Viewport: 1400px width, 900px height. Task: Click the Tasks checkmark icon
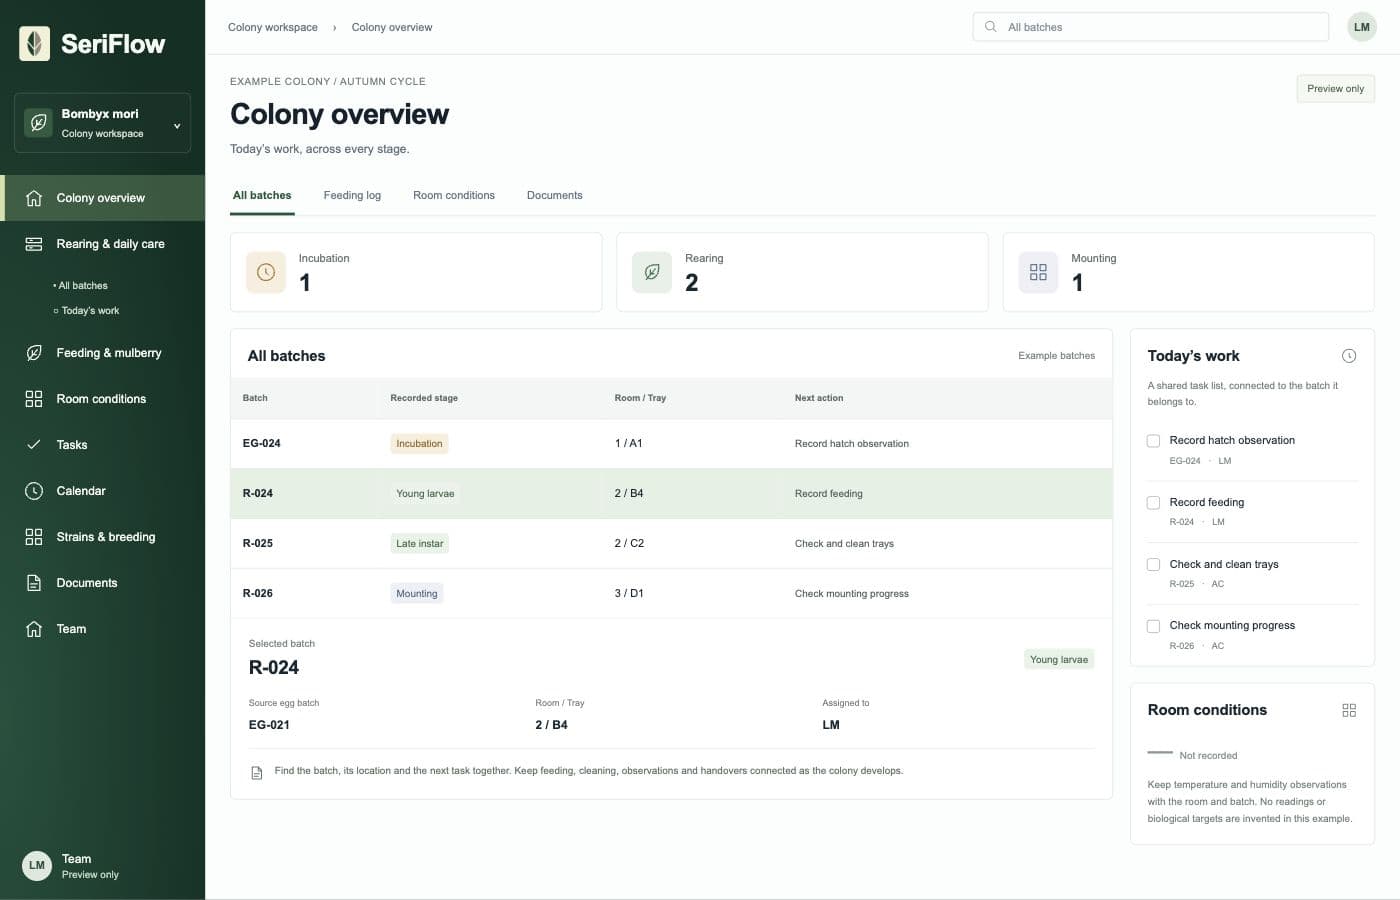34,445
